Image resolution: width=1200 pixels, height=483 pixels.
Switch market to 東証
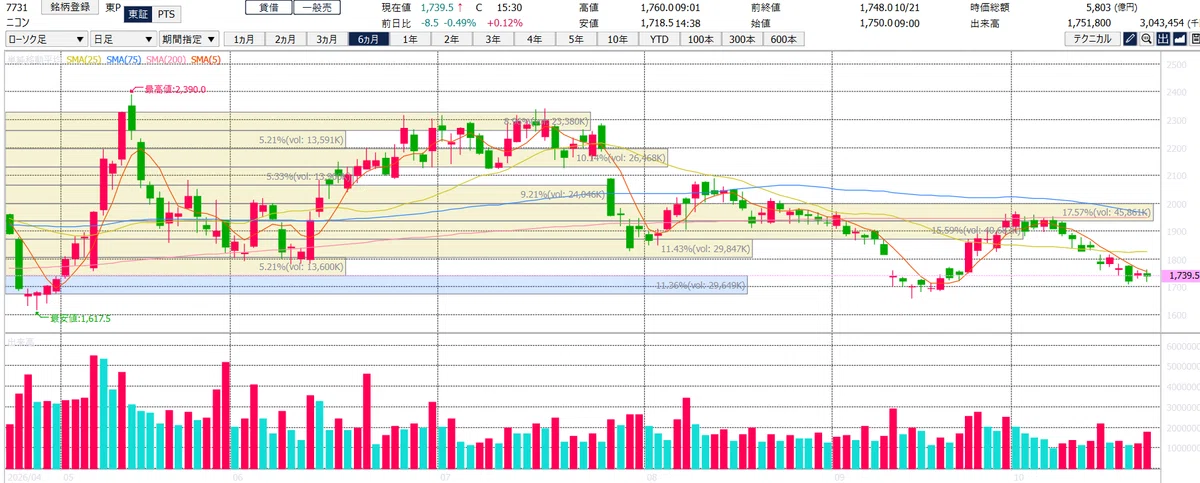[137, 15]
